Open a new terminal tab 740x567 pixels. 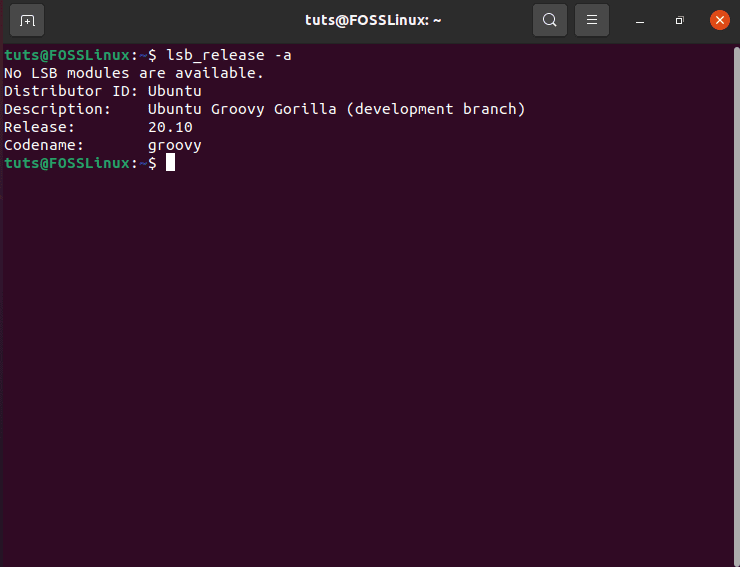[27, 20]
